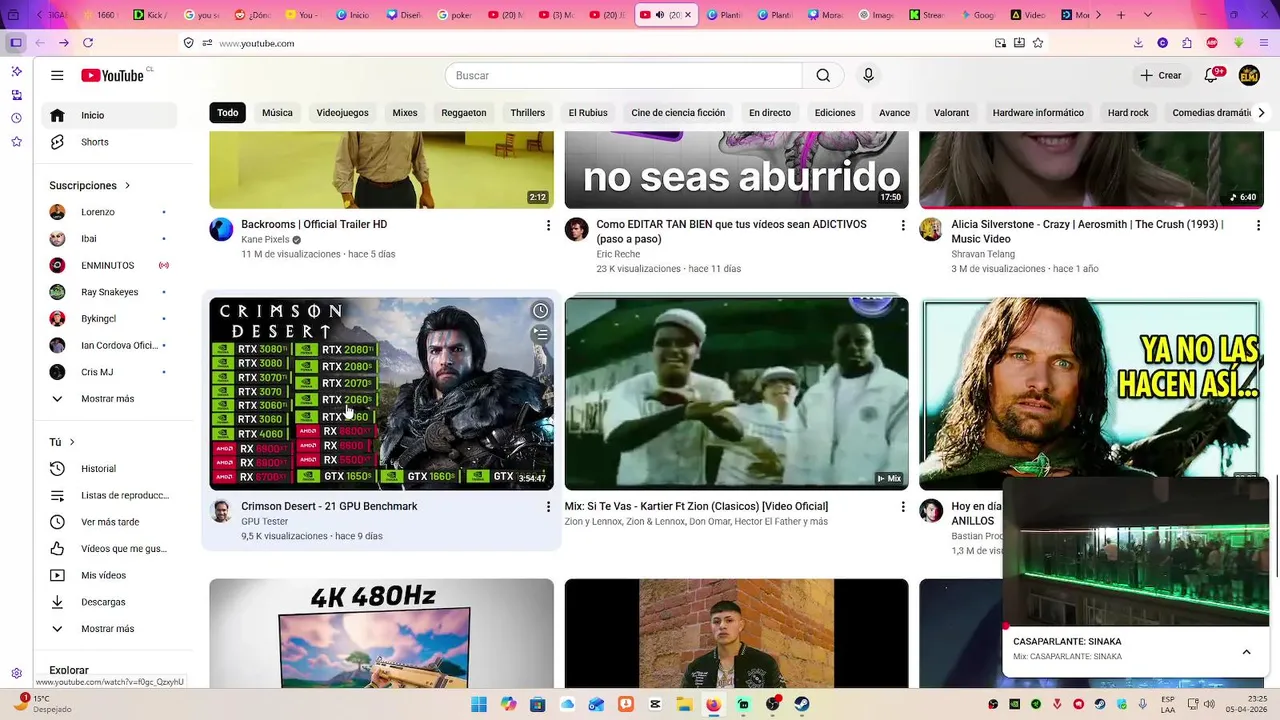The width and height of the screenshot is (1280, 720).
Task: Open Steam from the taskbar
Action: (802, 704)
